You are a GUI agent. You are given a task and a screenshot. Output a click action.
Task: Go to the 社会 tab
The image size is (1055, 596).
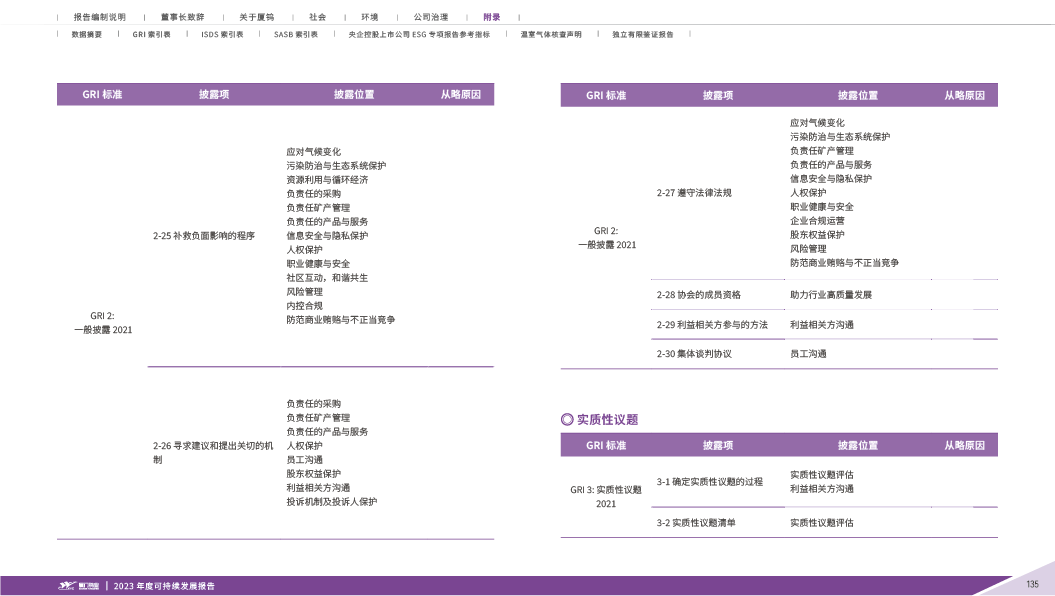pyautogui.click(x=317, y=18)
